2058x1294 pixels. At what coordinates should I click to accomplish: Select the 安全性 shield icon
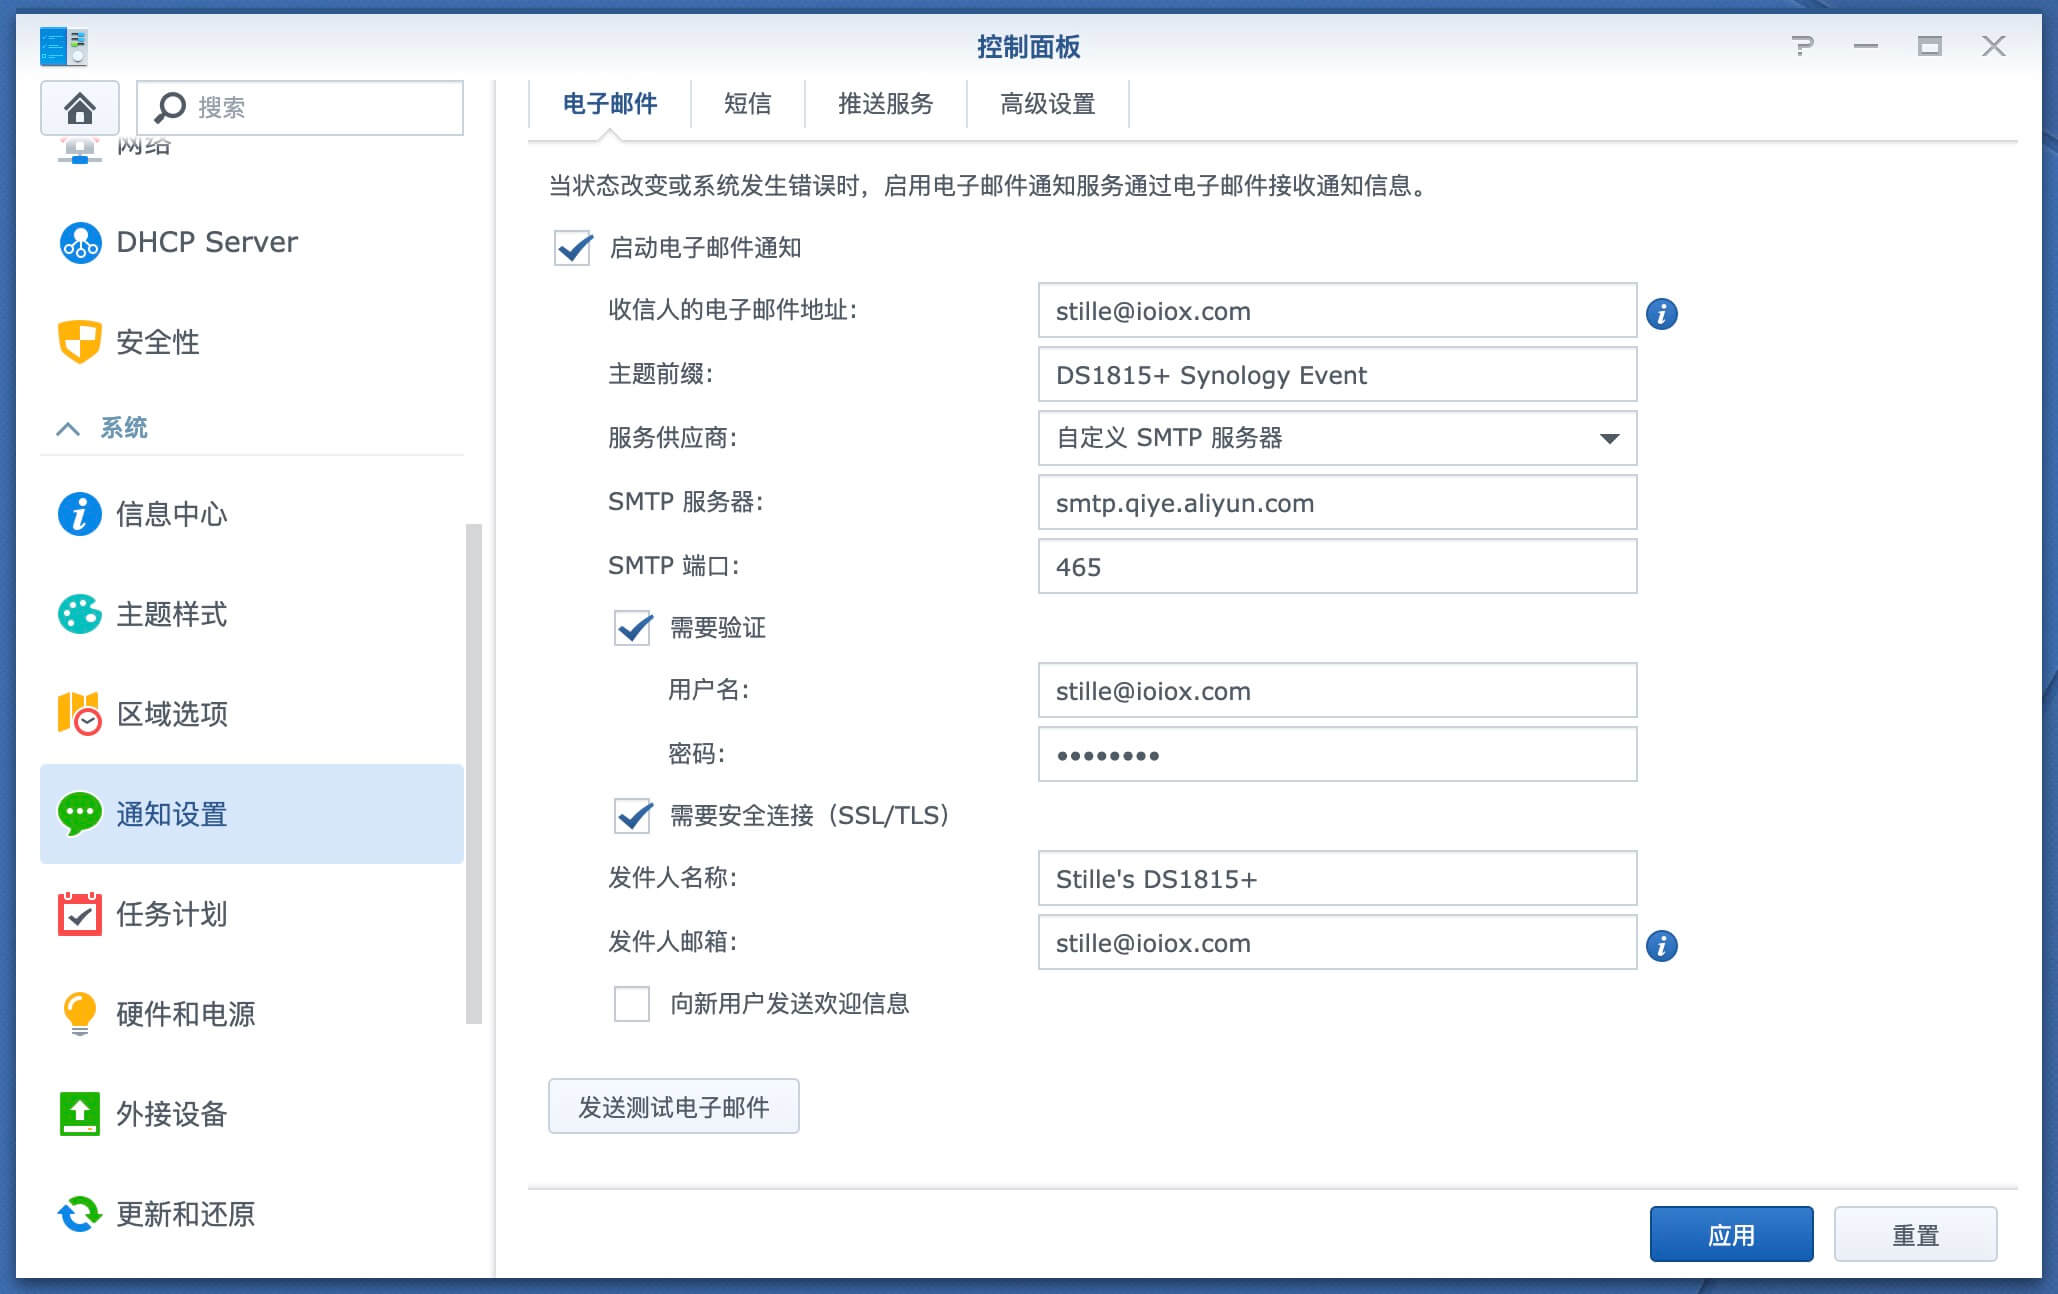pyautogui.click(x=79, y=342)
